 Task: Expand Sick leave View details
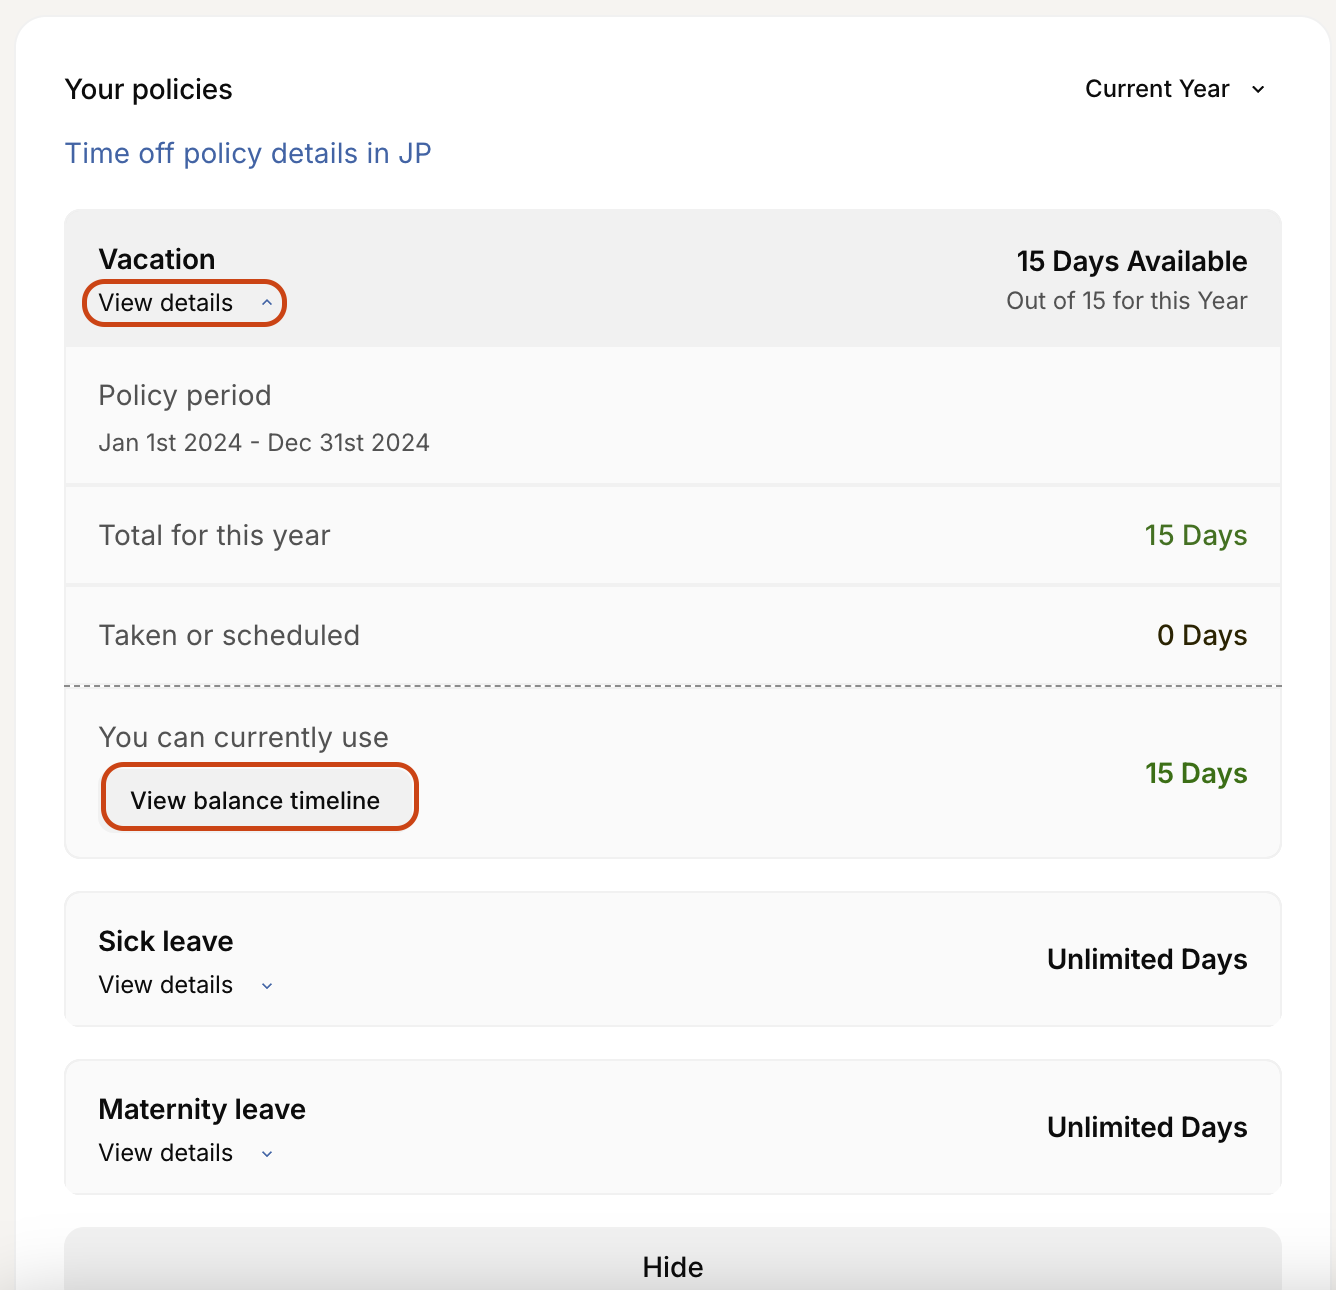(x=166, y=985)
